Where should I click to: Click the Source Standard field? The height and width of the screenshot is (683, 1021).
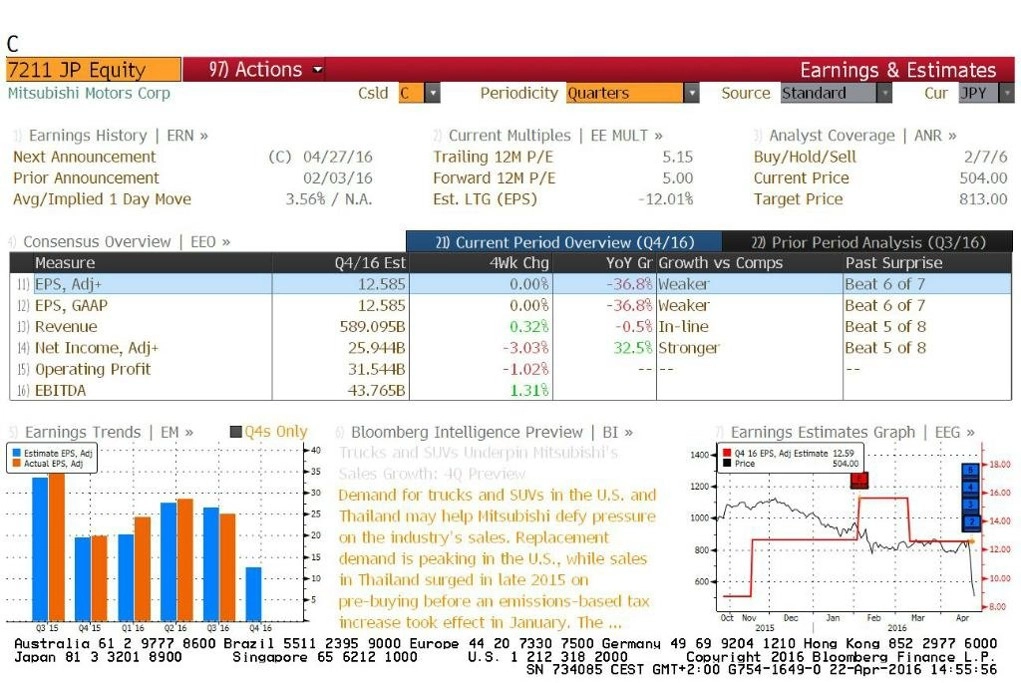829,93
